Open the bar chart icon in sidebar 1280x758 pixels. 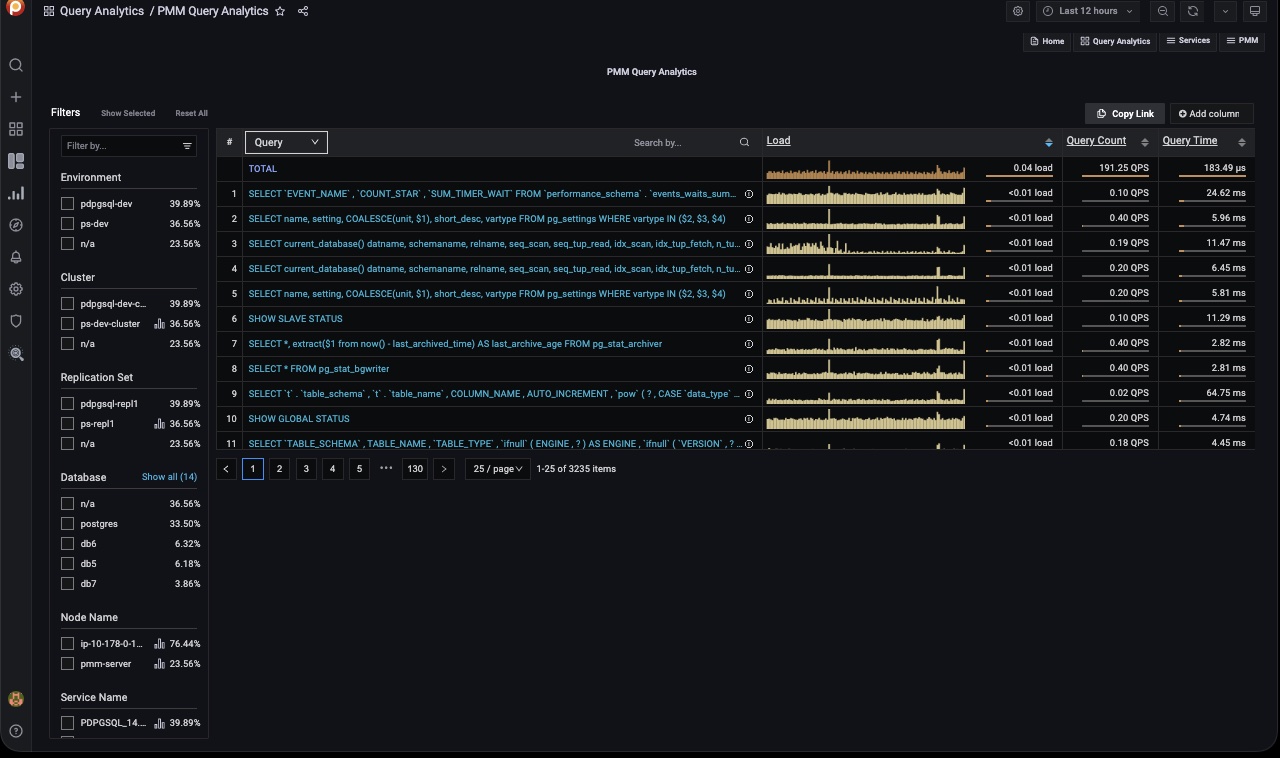pyautogui.click(x=16, y=193)
